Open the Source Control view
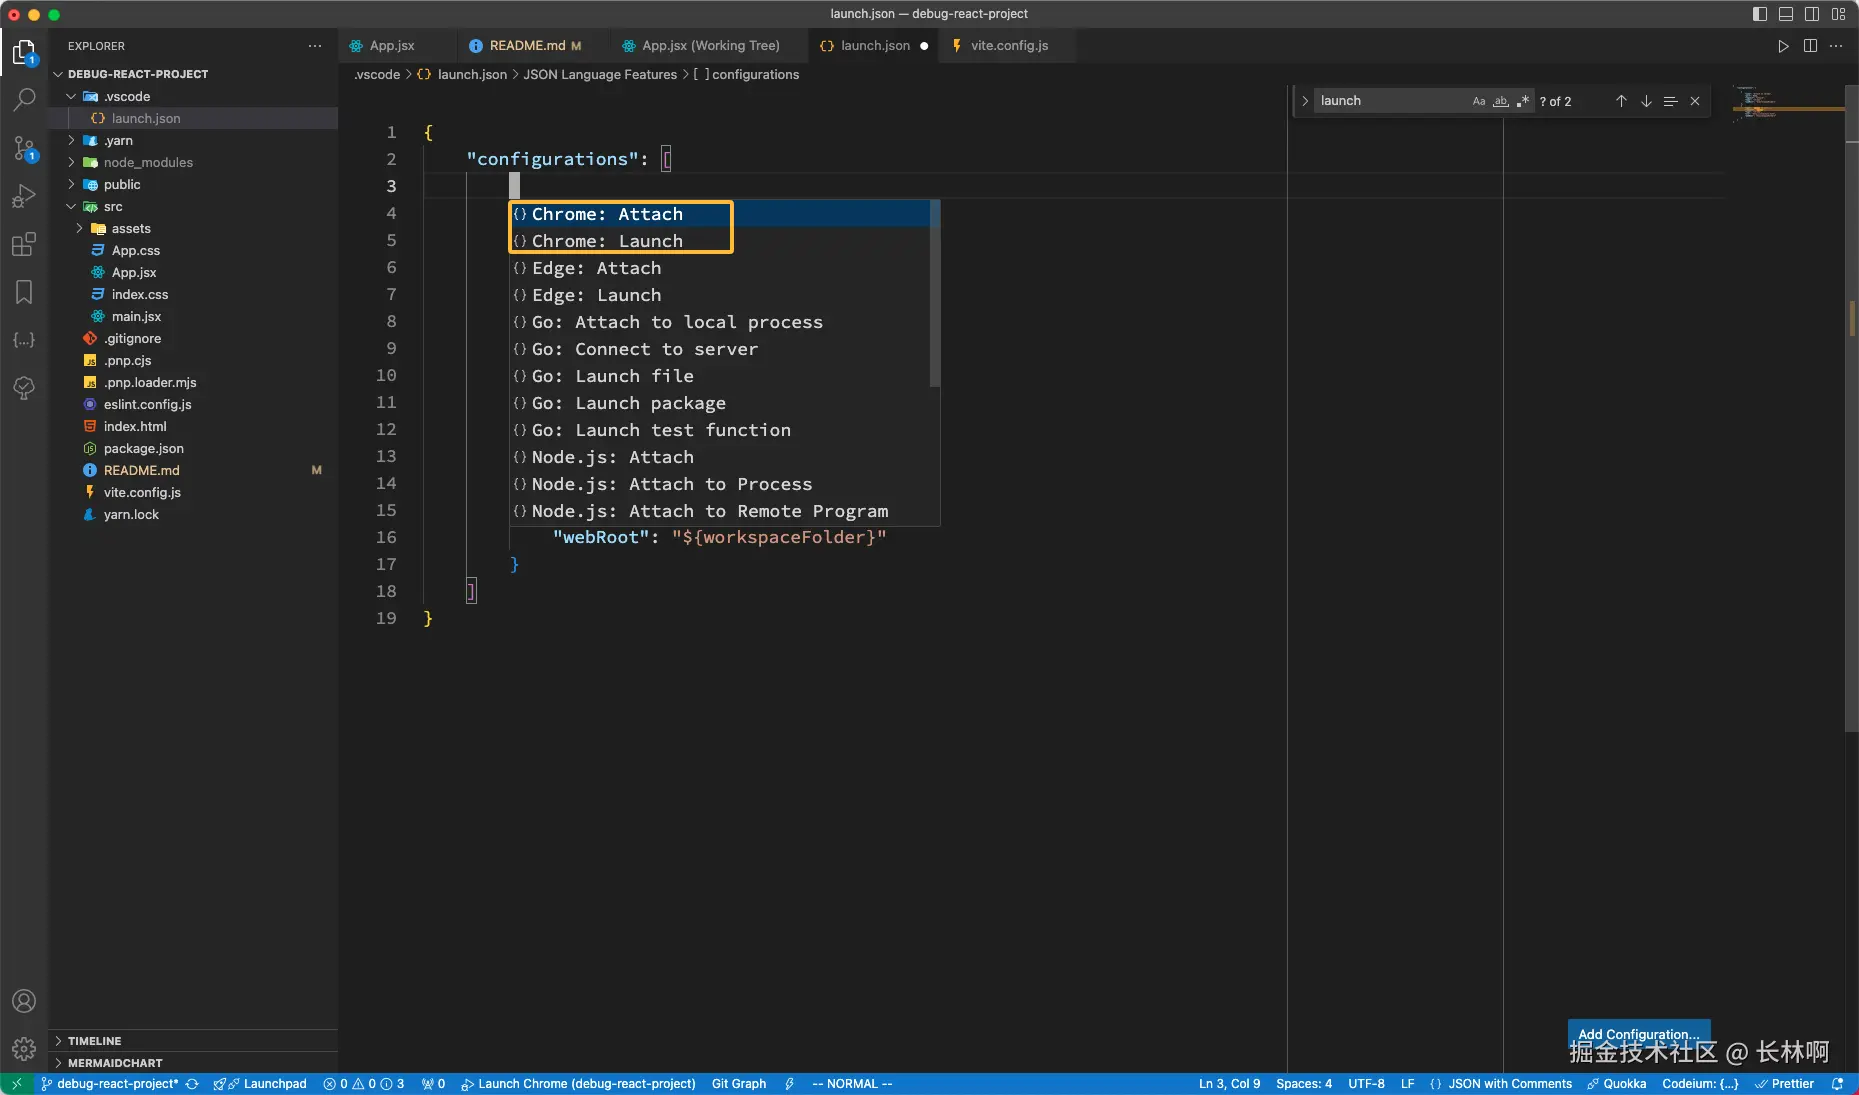 coord(24,148)
